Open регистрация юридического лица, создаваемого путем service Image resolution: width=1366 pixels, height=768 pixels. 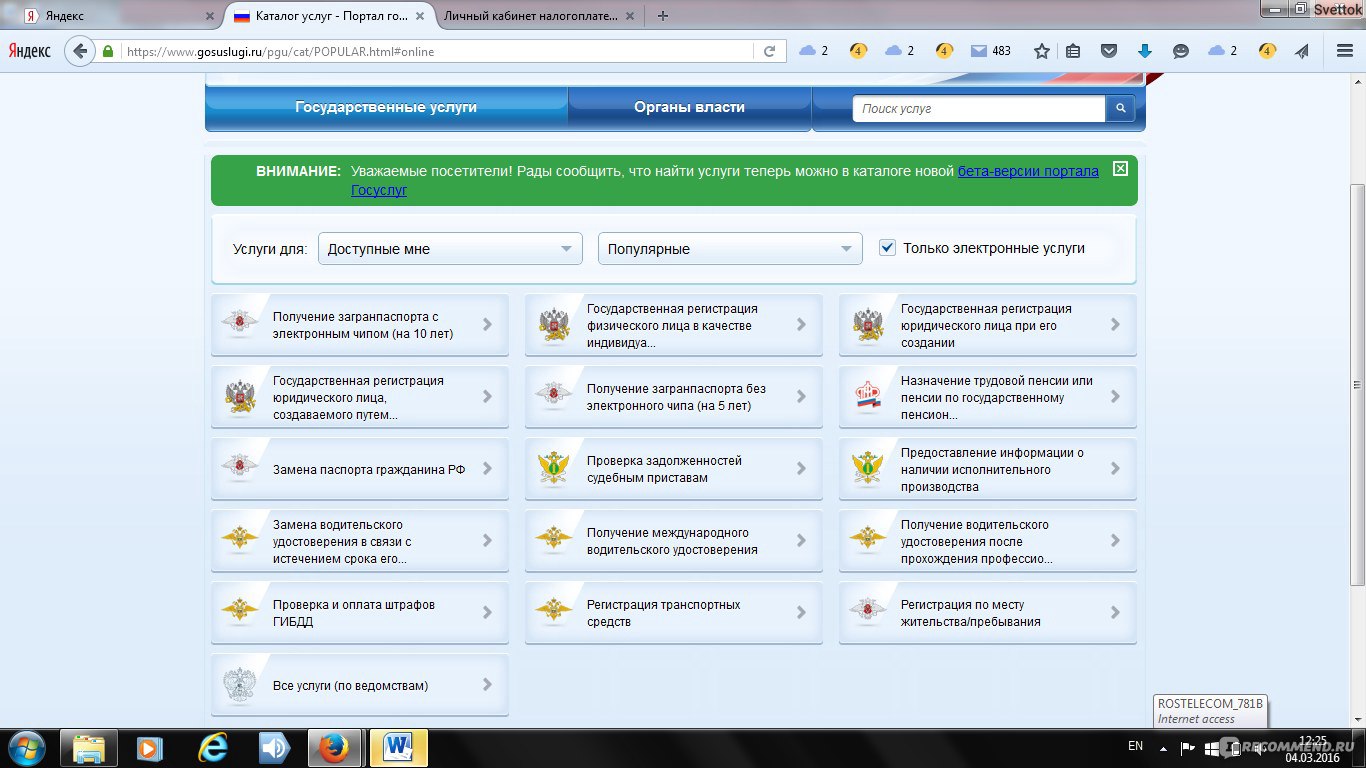pos(360,396)
